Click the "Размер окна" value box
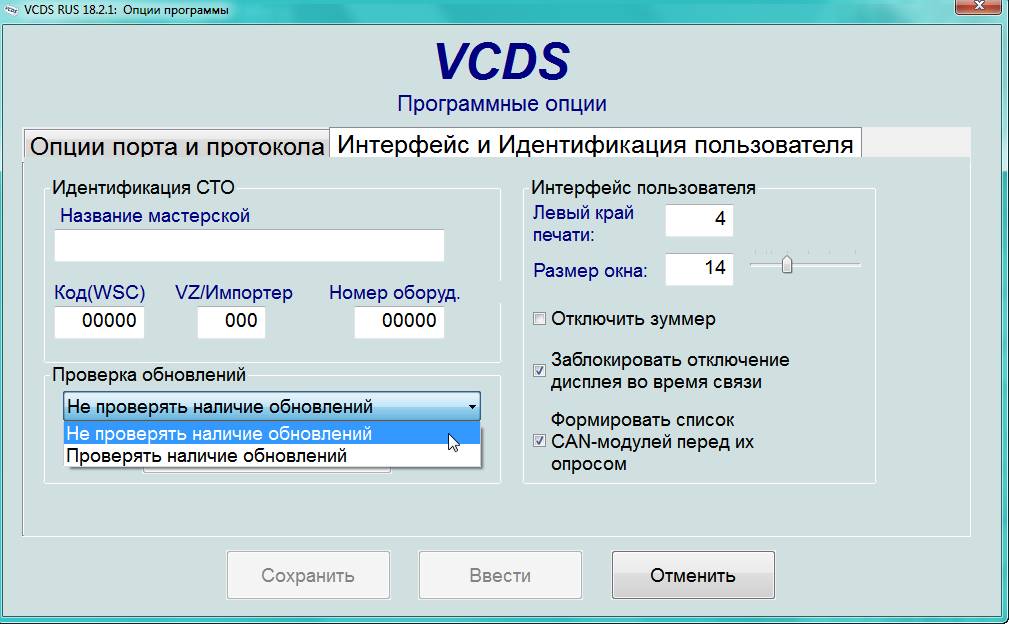1009x624 pixels. [699, 268]
